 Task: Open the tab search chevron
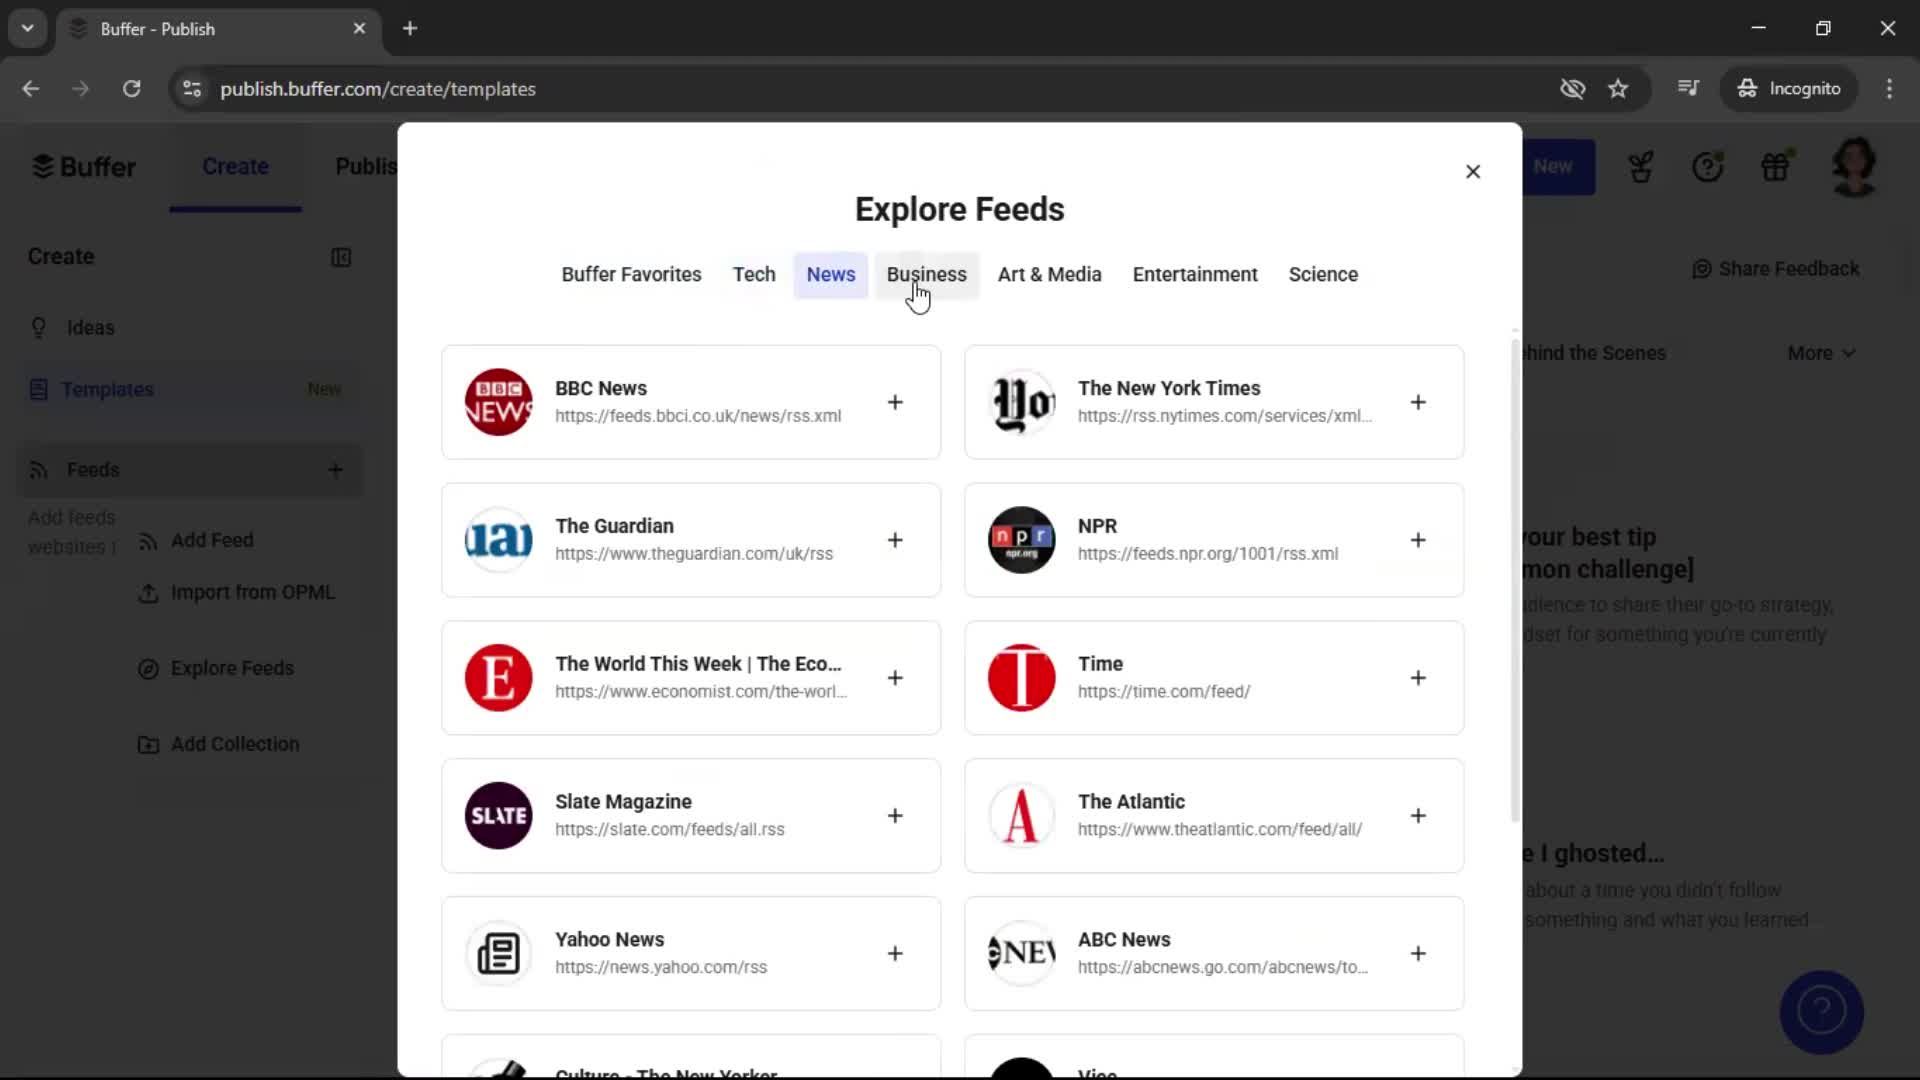click(27, 28)
